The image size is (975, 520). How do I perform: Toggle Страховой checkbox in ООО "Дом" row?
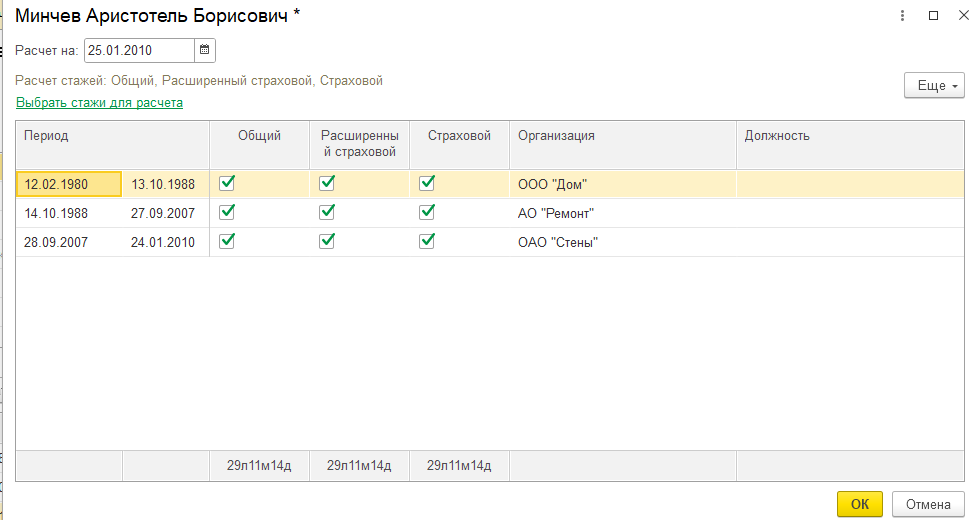tap(427, 184)
